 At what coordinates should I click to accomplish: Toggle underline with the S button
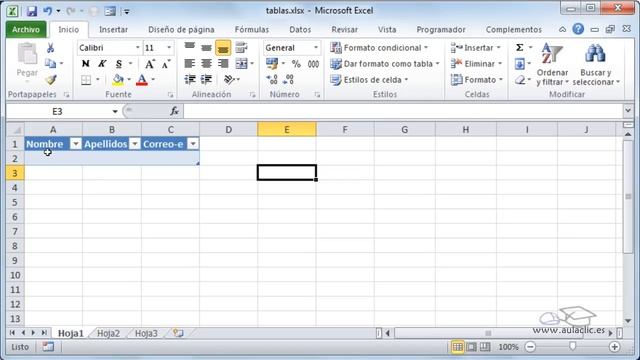pos(118,64)
